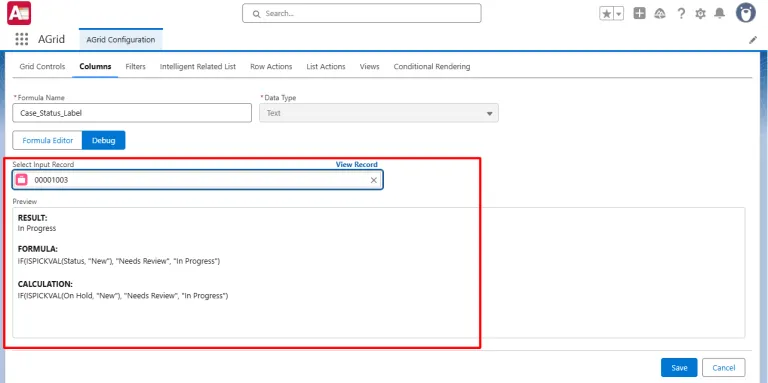Screen dimensions: 768x383
Task: Focus the global Search field
Action: click(x=361, y=13)
